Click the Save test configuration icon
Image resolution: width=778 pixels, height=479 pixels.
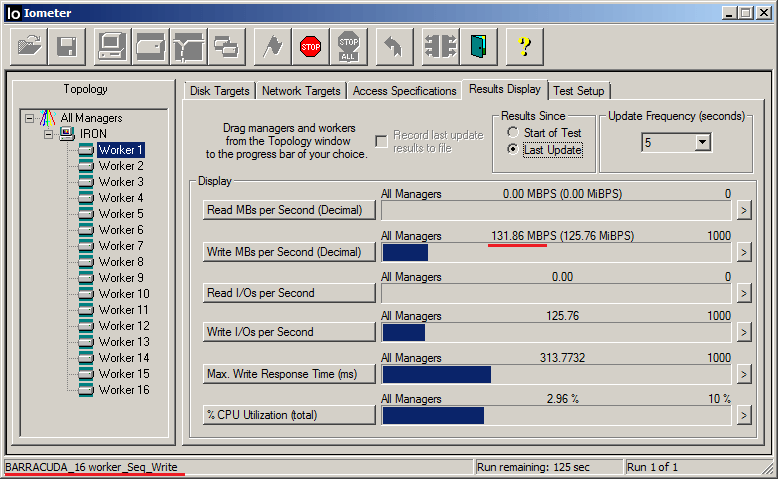tap(67, 46)
